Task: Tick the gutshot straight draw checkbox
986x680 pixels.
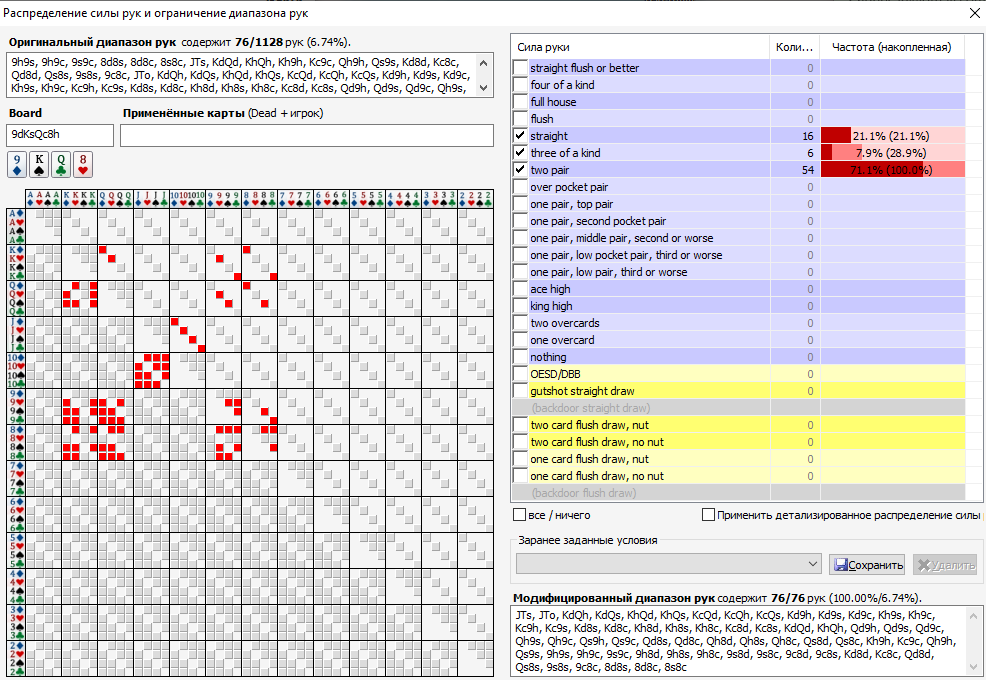Action: pos(520,391)
